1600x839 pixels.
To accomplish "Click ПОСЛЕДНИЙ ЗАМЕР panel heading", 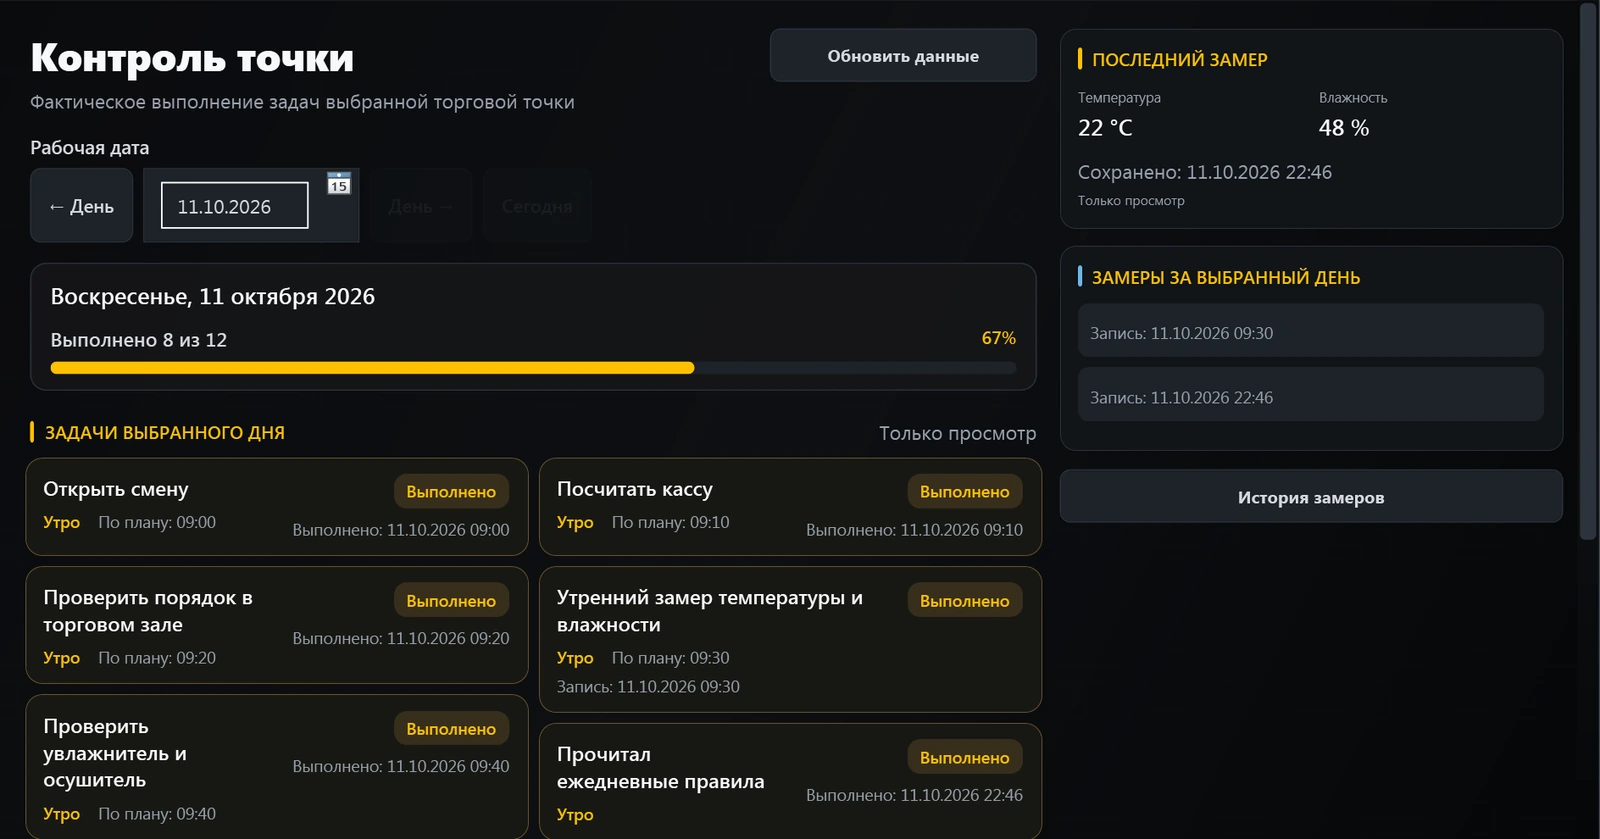I will pos(1180,60).
